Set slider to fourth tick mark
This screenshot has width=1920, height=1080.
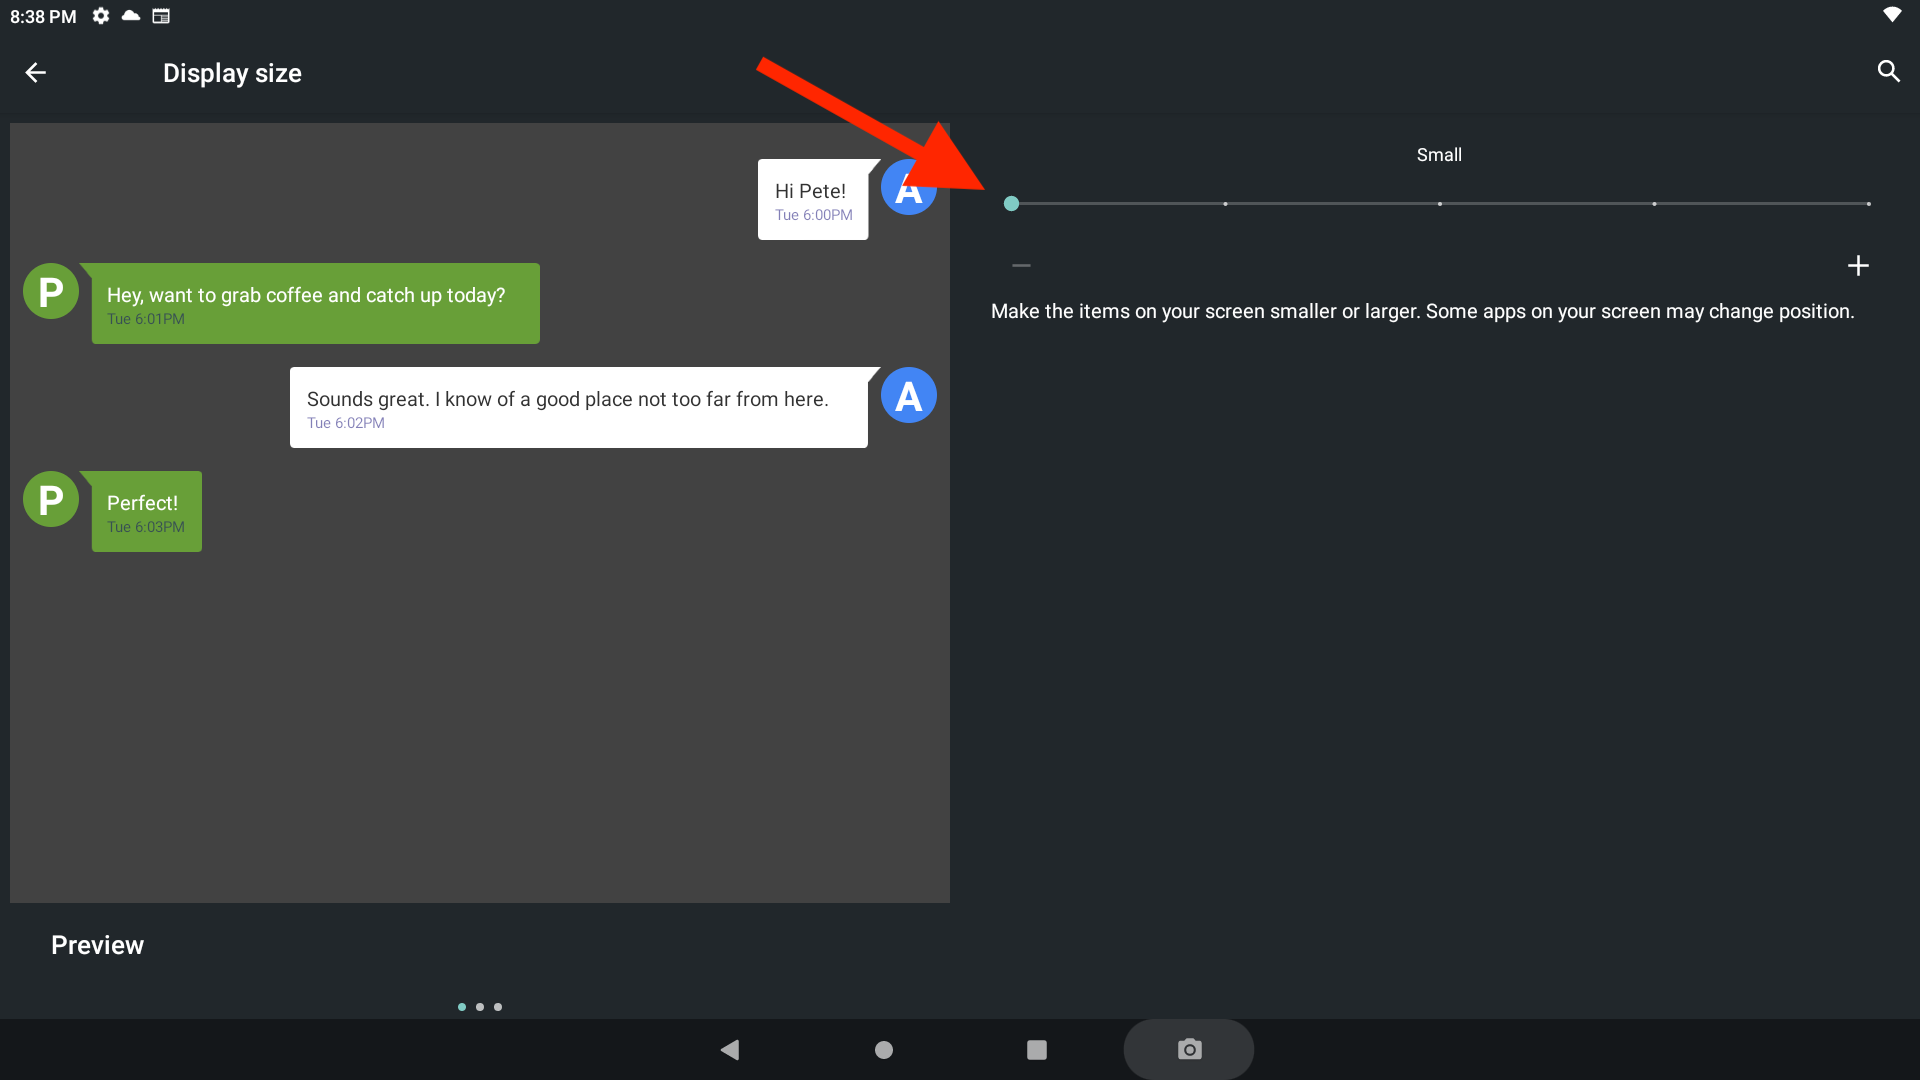coord(1654,204)
